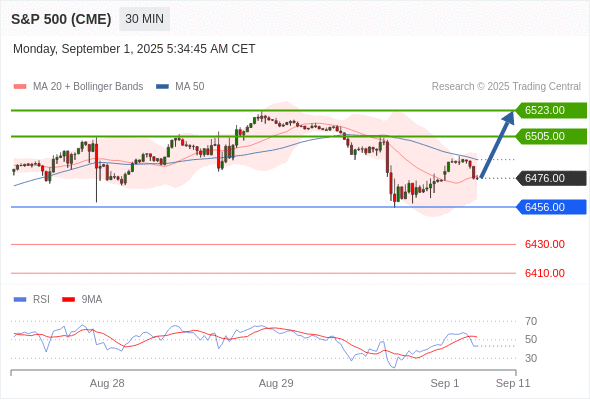The width and height of the screenshot is (590, 400).
Task: Click the 6456.00 blue pivot tag
Action: 551,207
